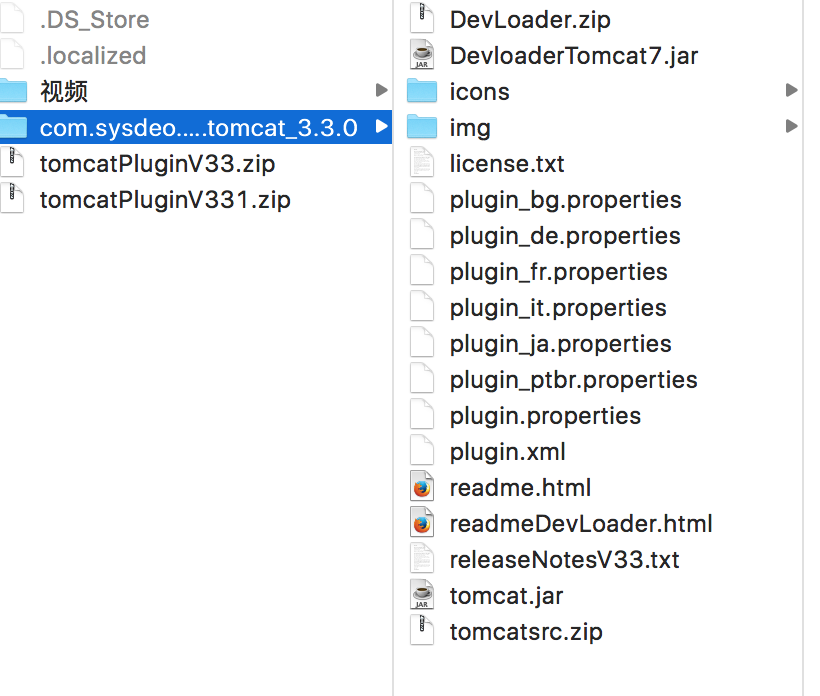
Task: Click the tomcatPluginV331.zip archive icon
Action: point(13,199)
